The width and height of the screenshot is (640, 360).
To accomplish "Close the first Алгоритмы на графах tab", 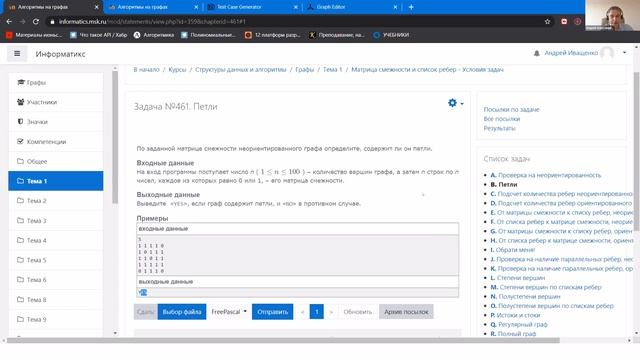I will click(x=97, y=7).
